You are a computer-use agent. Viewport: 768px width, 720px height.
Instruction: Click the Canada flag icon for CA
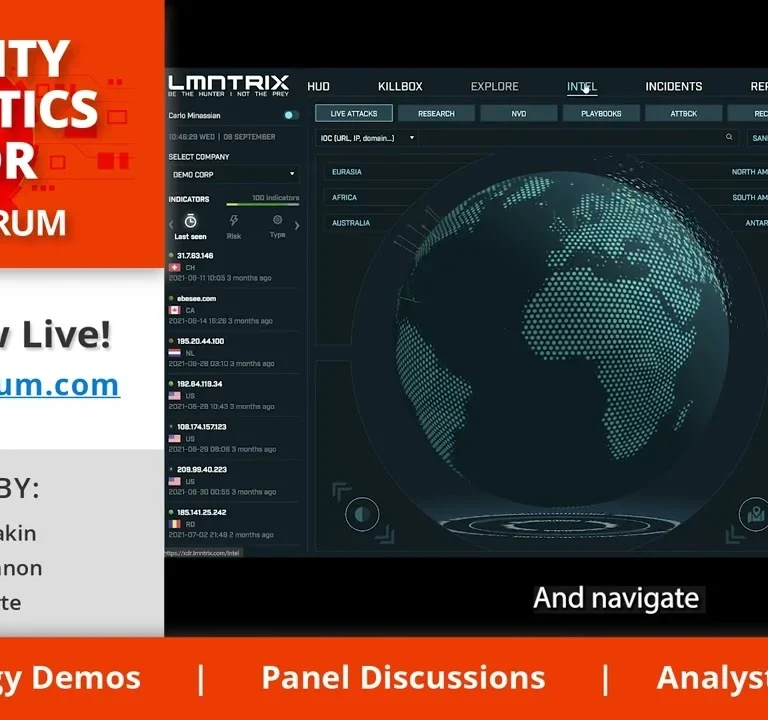click(174, 310)
